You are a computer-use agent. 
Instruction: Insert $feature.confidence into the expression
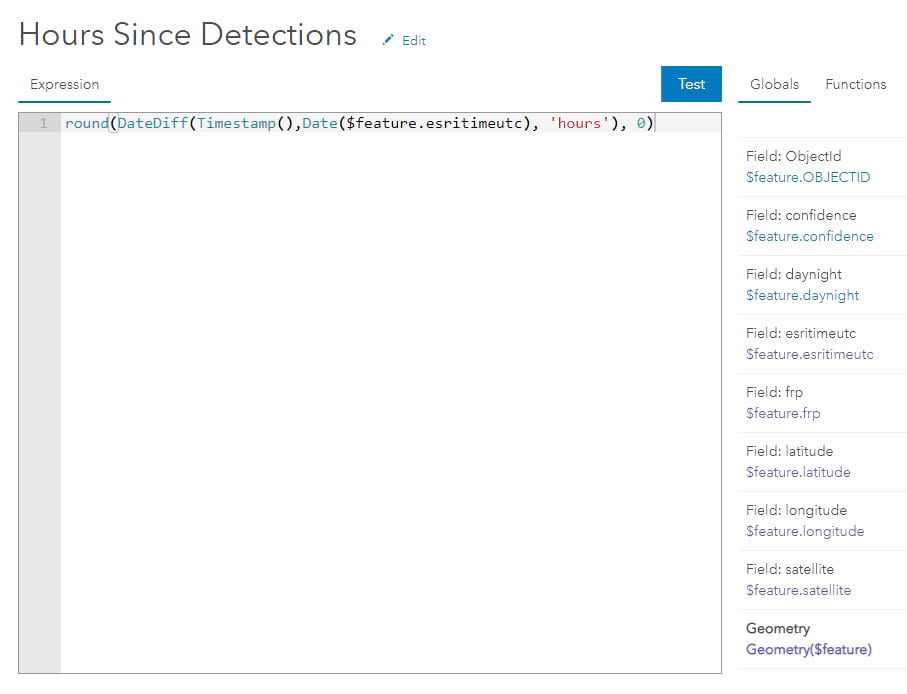tap(809, 236)
